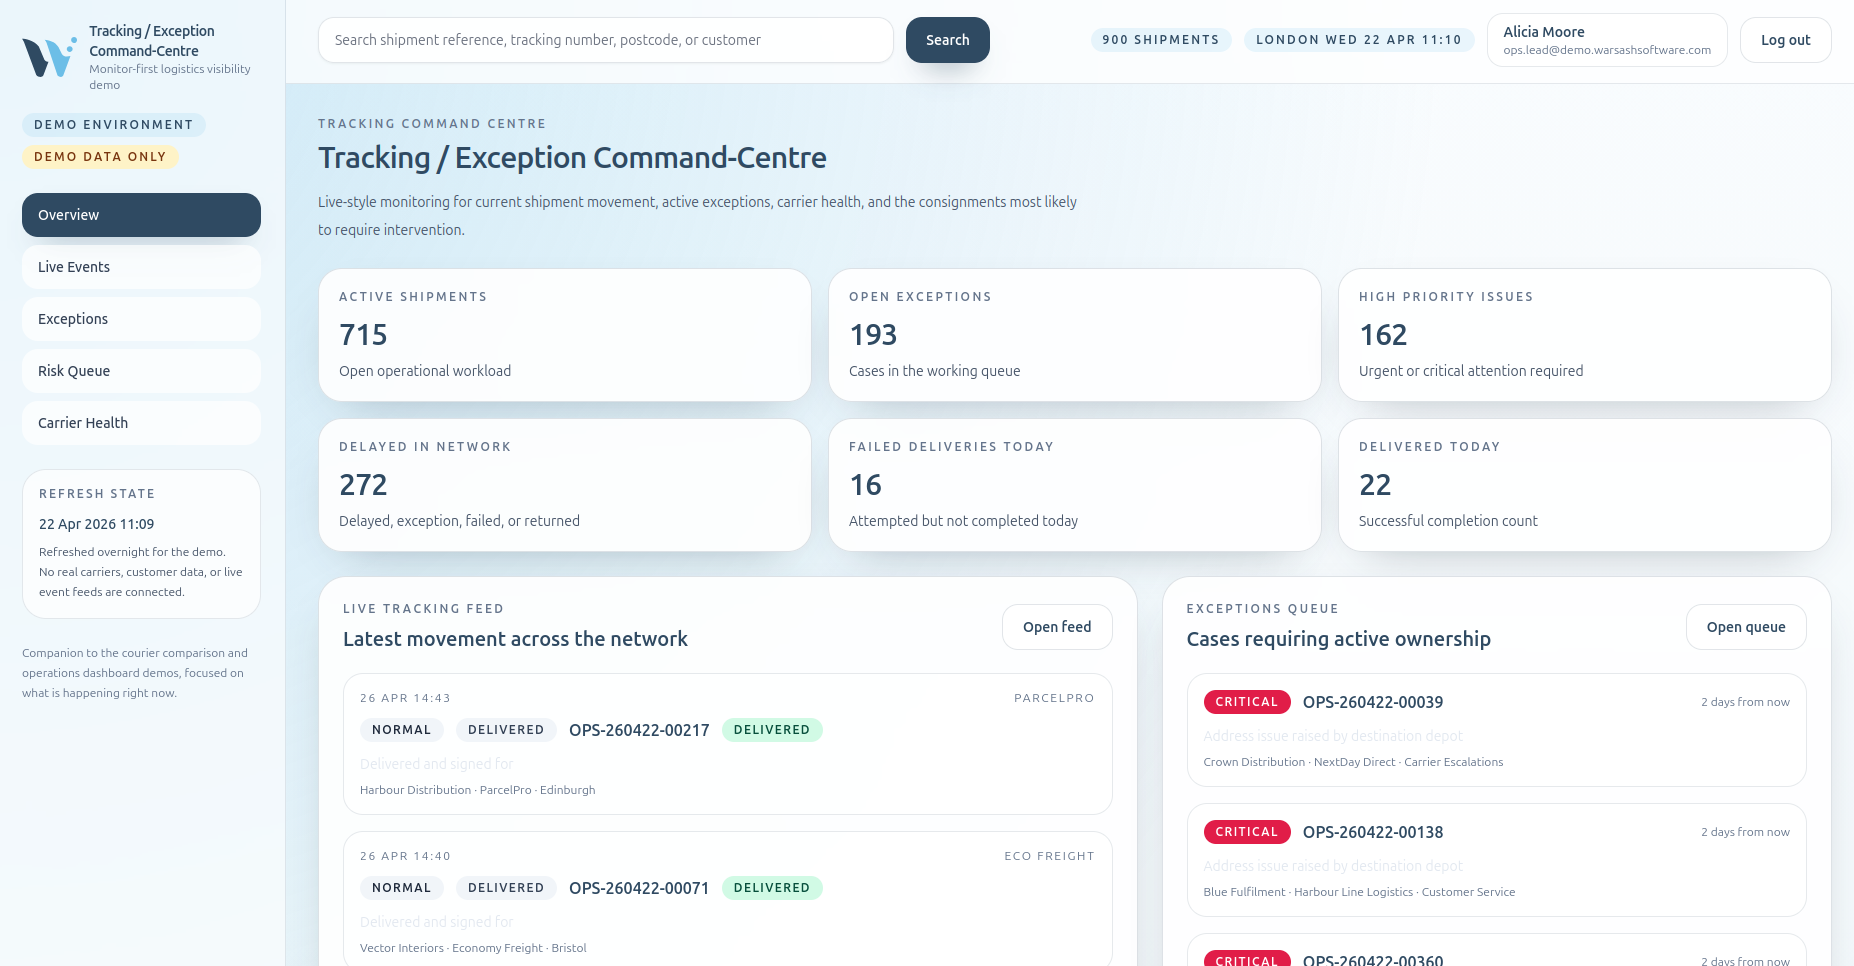The image size is (1854, 966).
Task: Open the Carrier Health section
Action: 141,423
